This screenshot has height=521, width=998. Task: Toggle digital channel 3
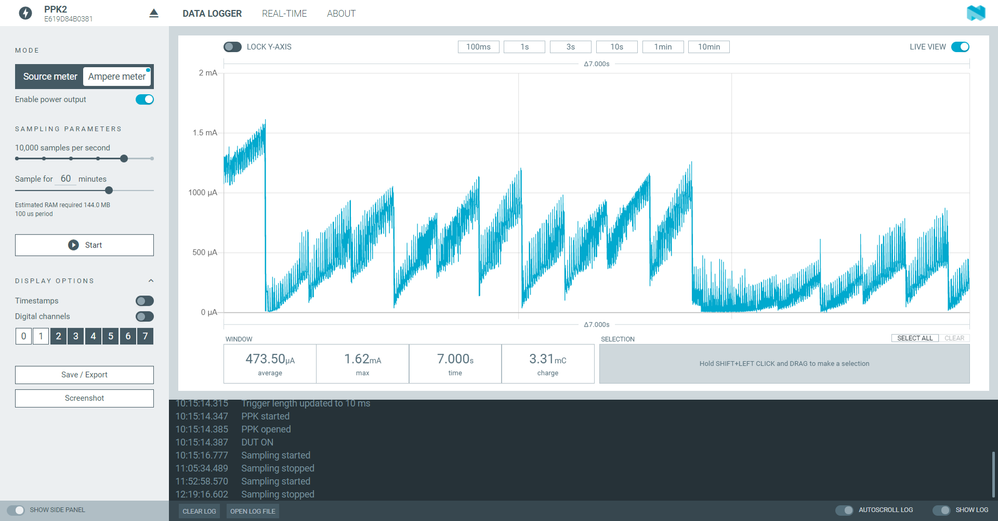pos(76,336)
